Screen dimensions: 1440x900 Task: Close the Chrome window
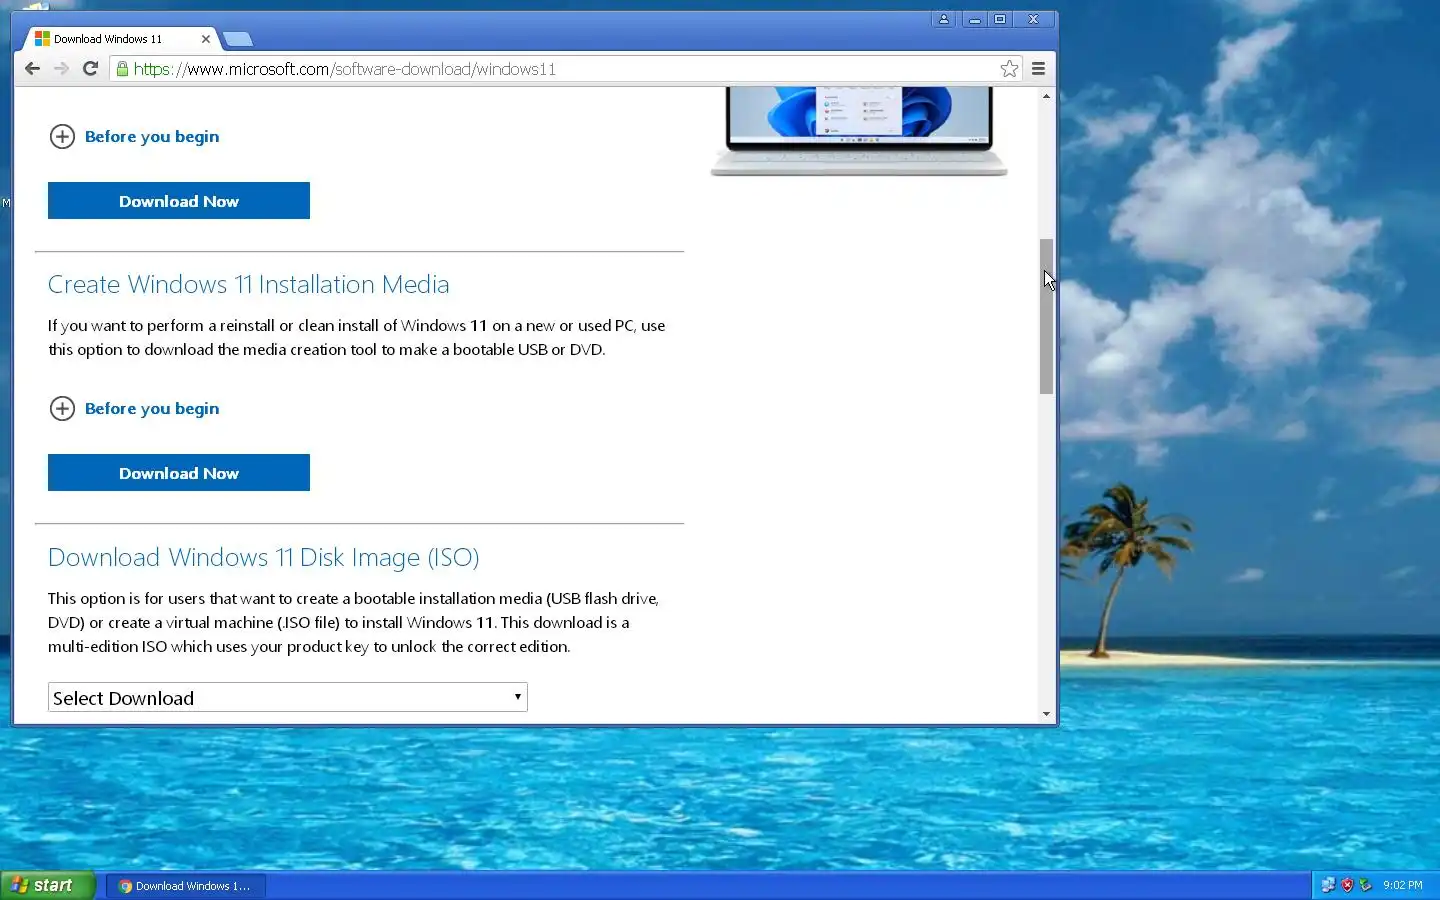click(x=1033, y=19)
